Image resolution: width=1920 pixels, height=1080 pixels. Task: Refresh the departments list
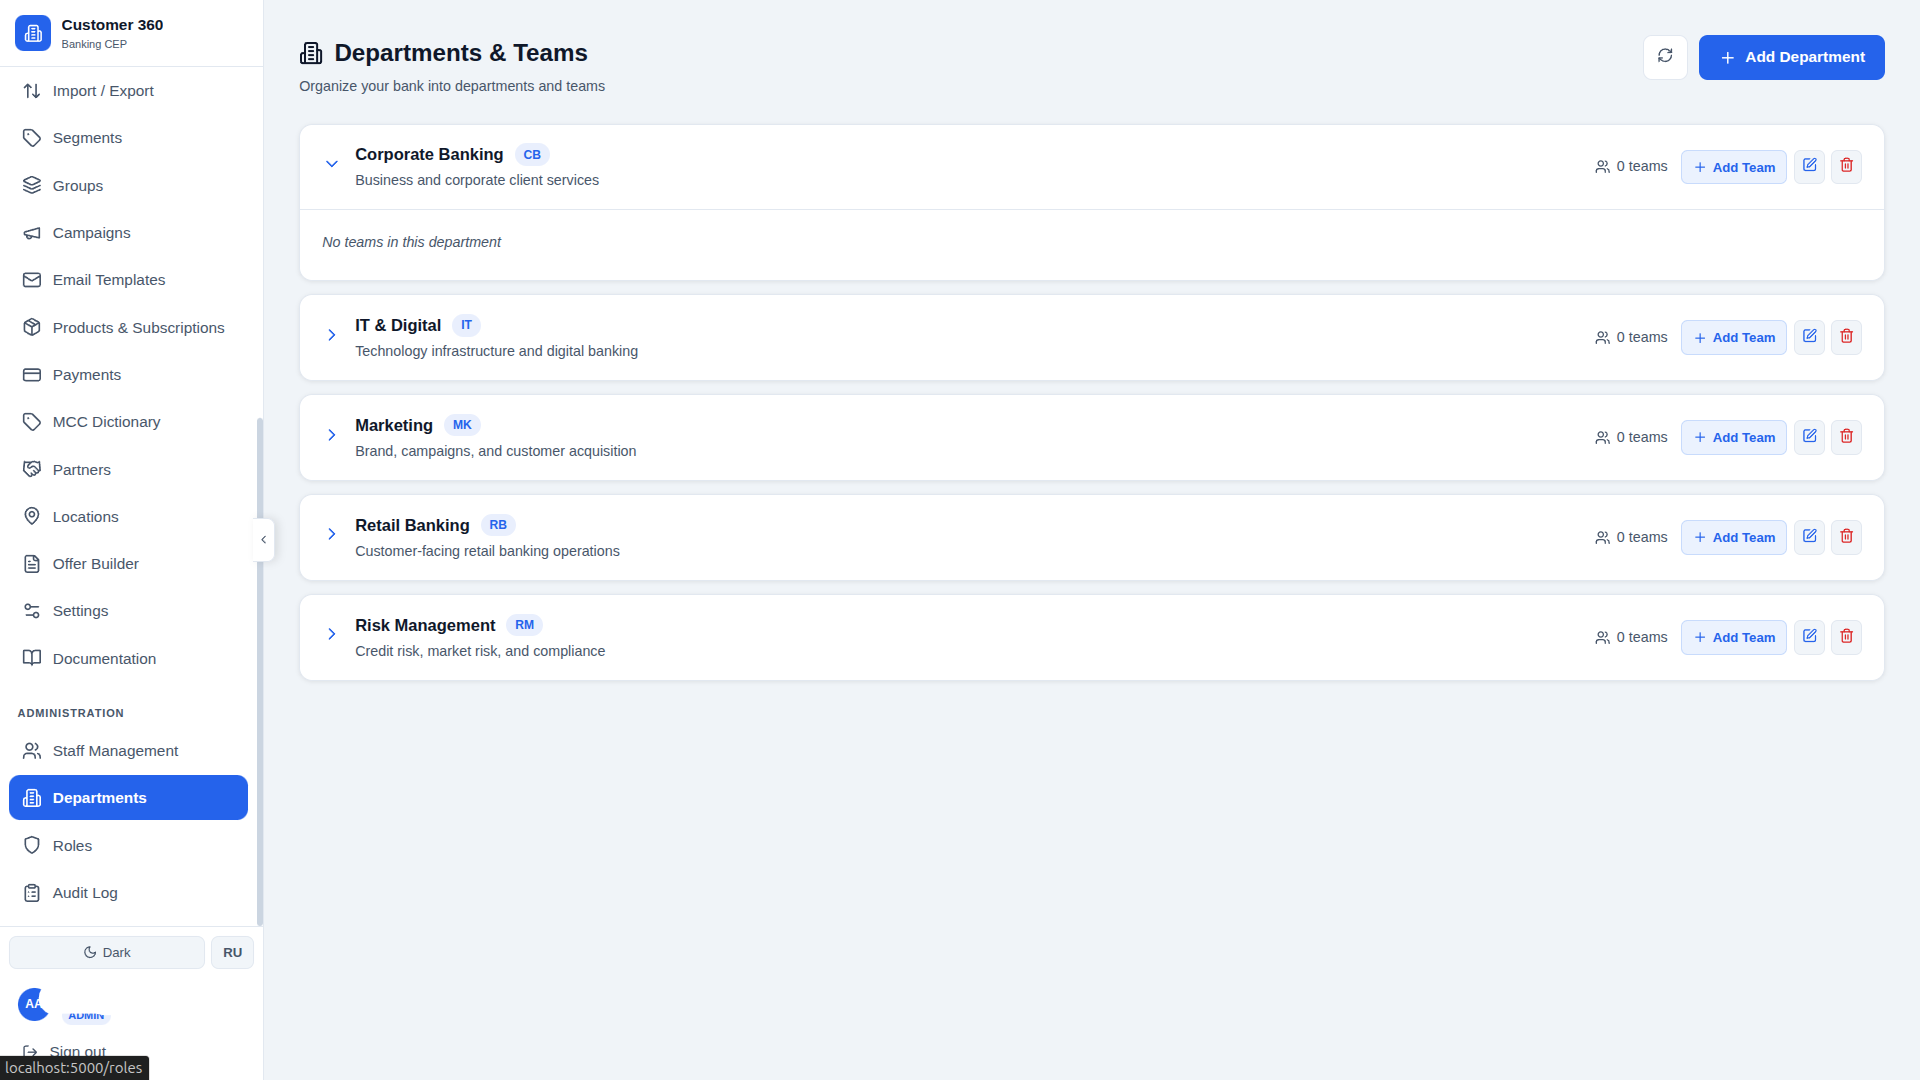1665,57
